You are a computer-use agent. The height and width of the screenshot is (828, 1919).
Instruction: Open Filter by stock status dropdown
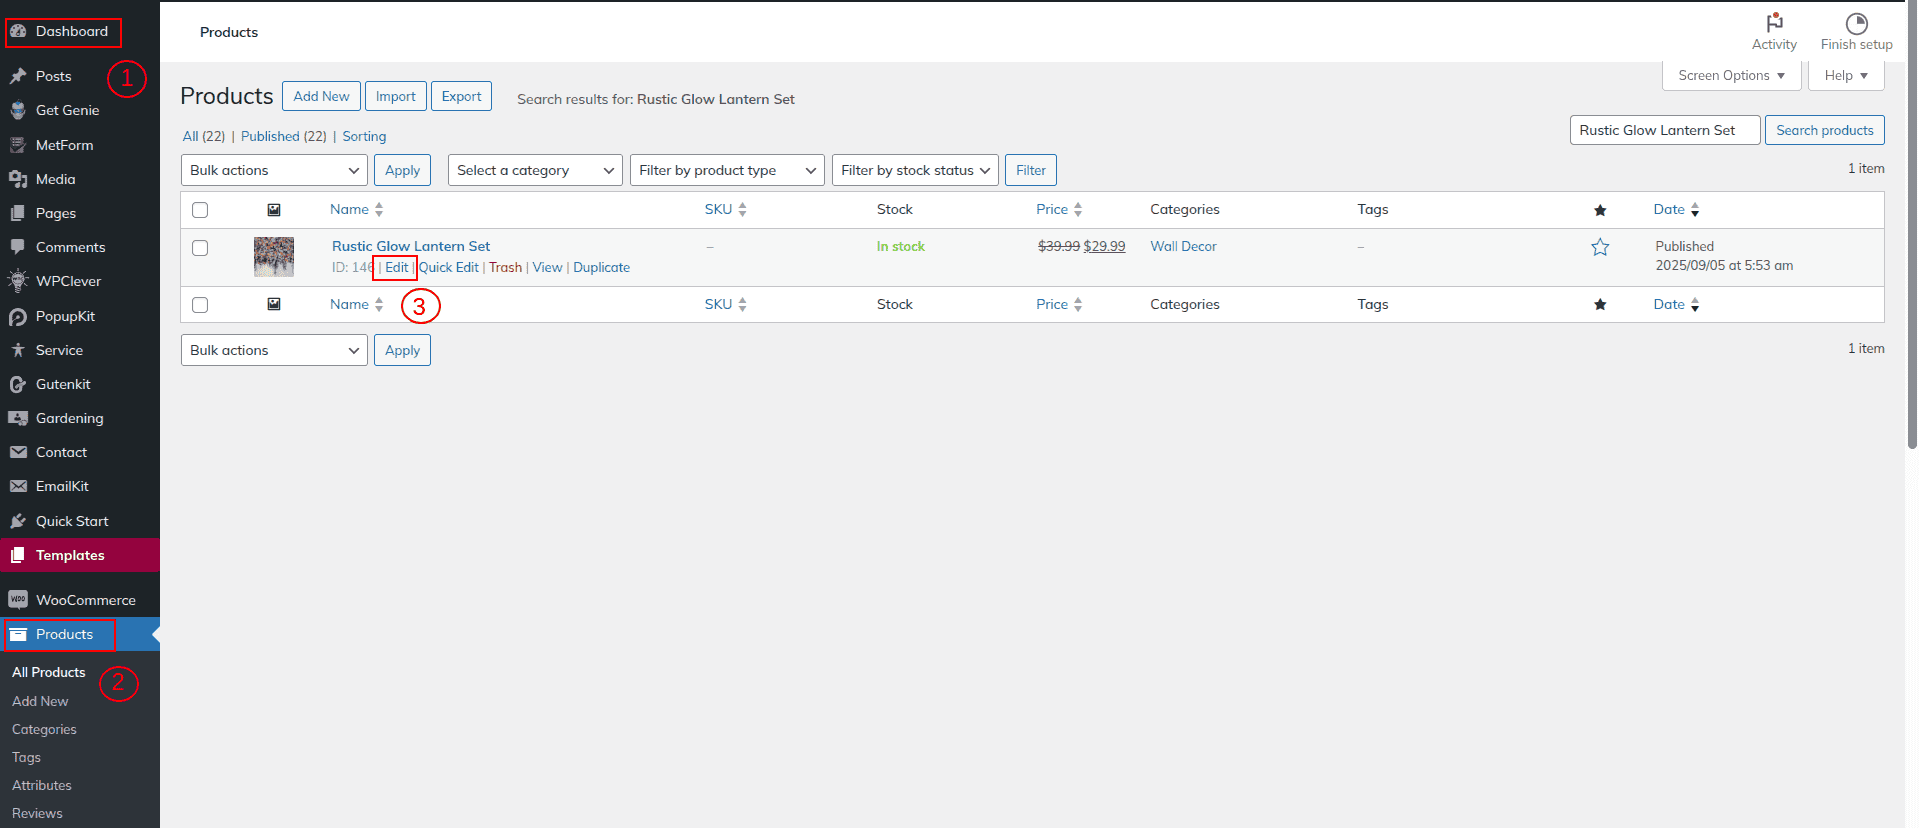coord(915,170)
